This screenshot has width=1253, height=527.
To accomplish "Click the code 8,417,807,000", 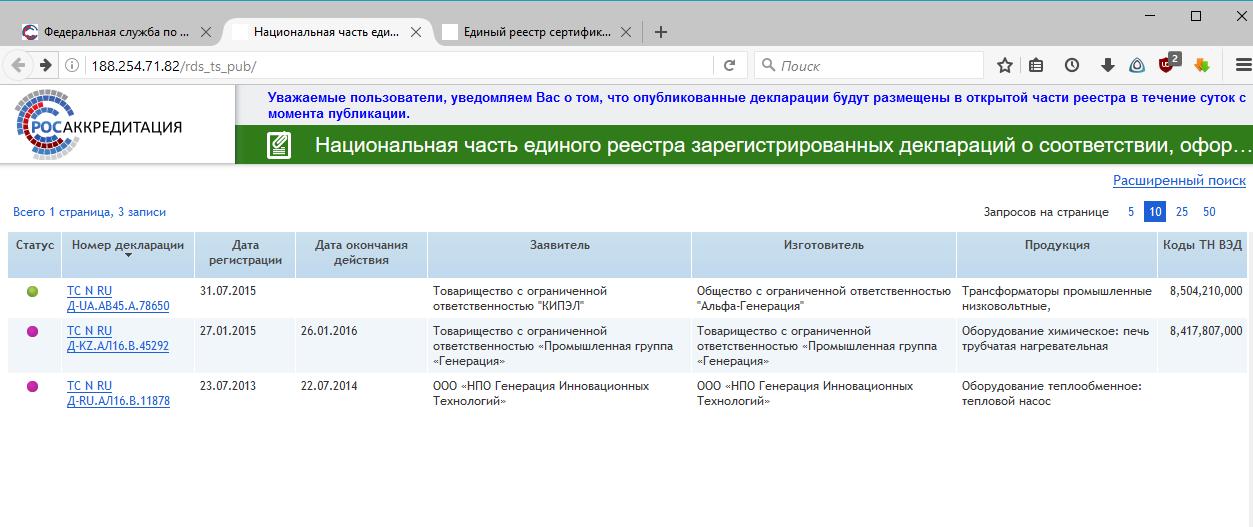I will [1206, 331].
